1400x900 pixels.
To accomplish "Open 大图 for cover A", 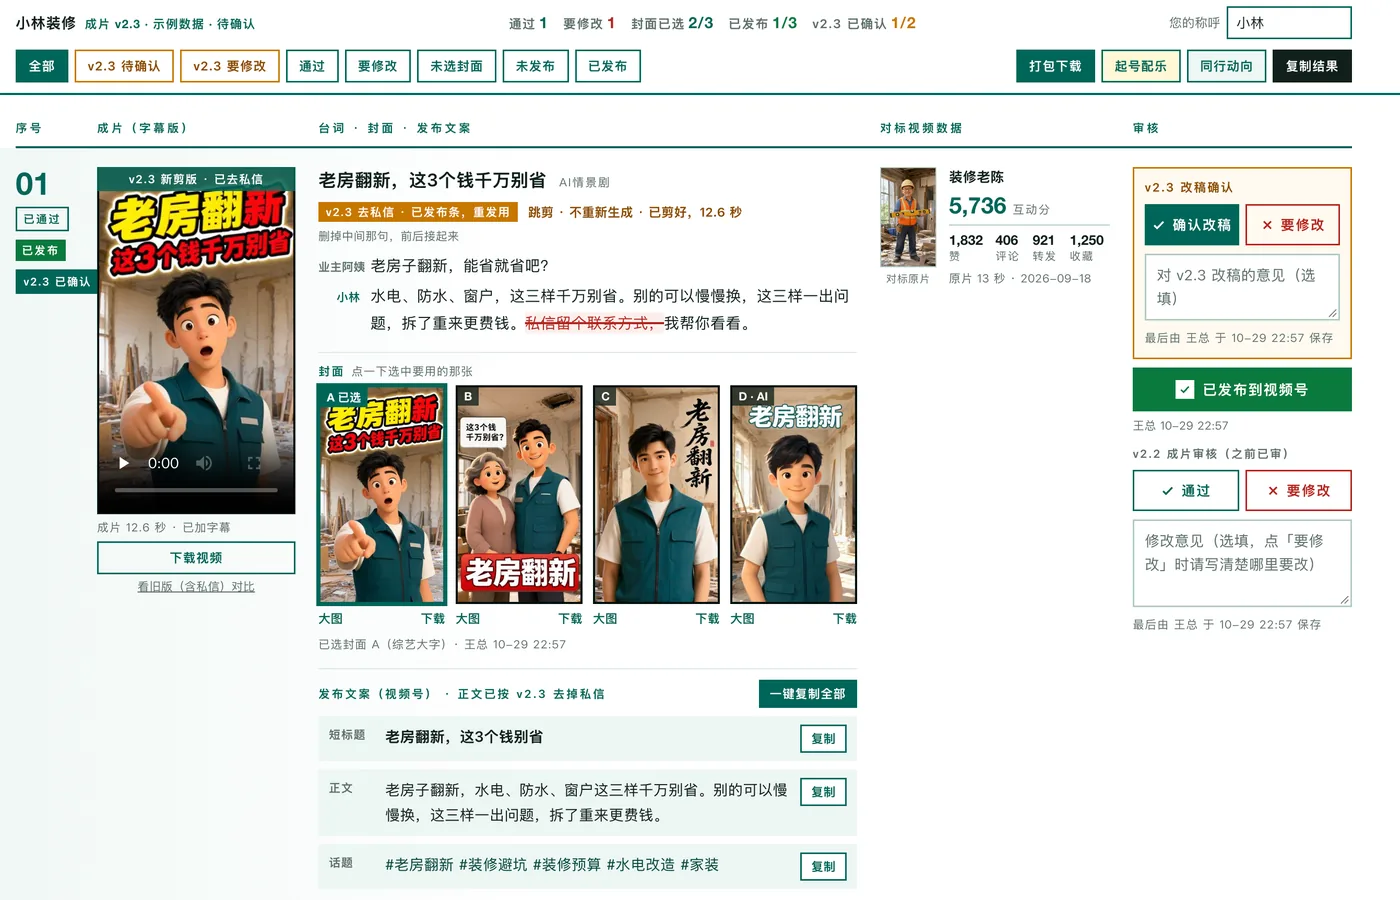I will point(330,619).
